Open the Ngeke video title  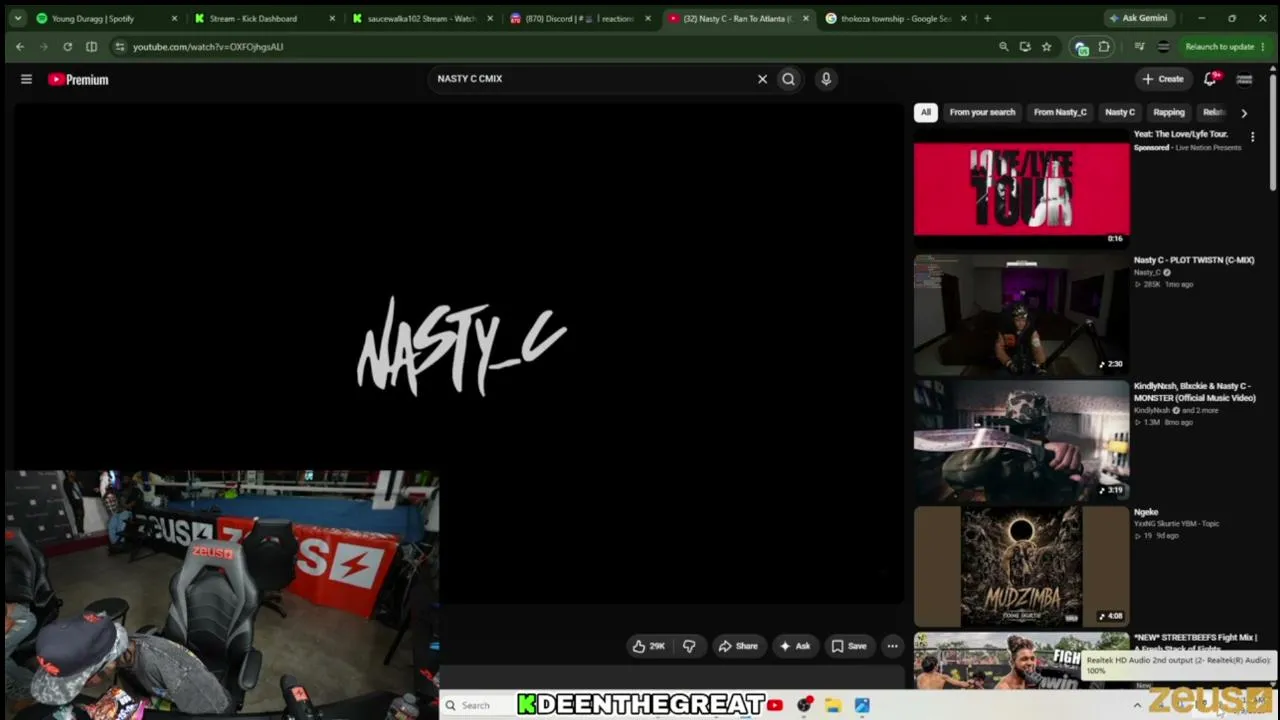tap(1146, 512)
